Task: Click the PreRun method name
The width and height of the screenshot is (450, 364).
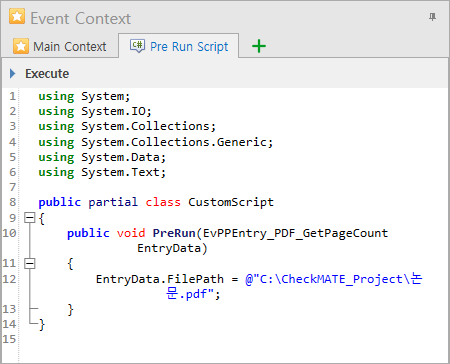Action: [174, 233]
